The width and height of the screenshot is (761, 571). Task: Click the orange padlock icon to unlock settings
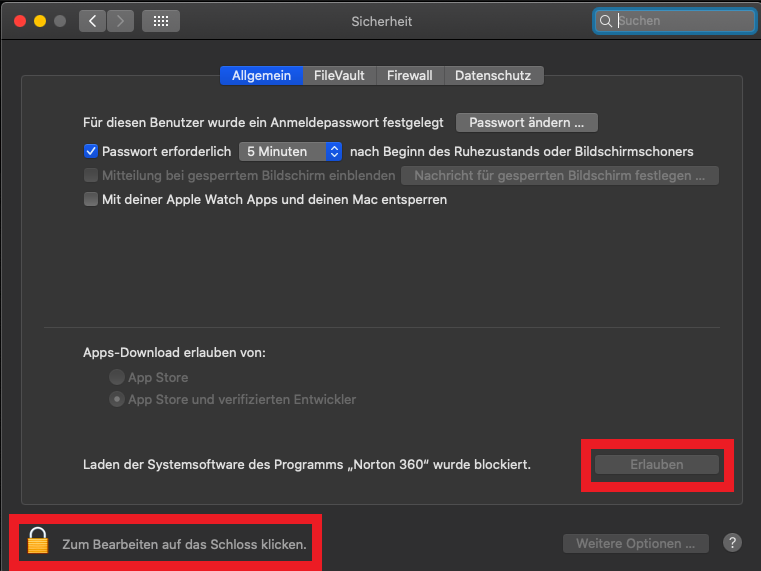click(x=38, y=540)
